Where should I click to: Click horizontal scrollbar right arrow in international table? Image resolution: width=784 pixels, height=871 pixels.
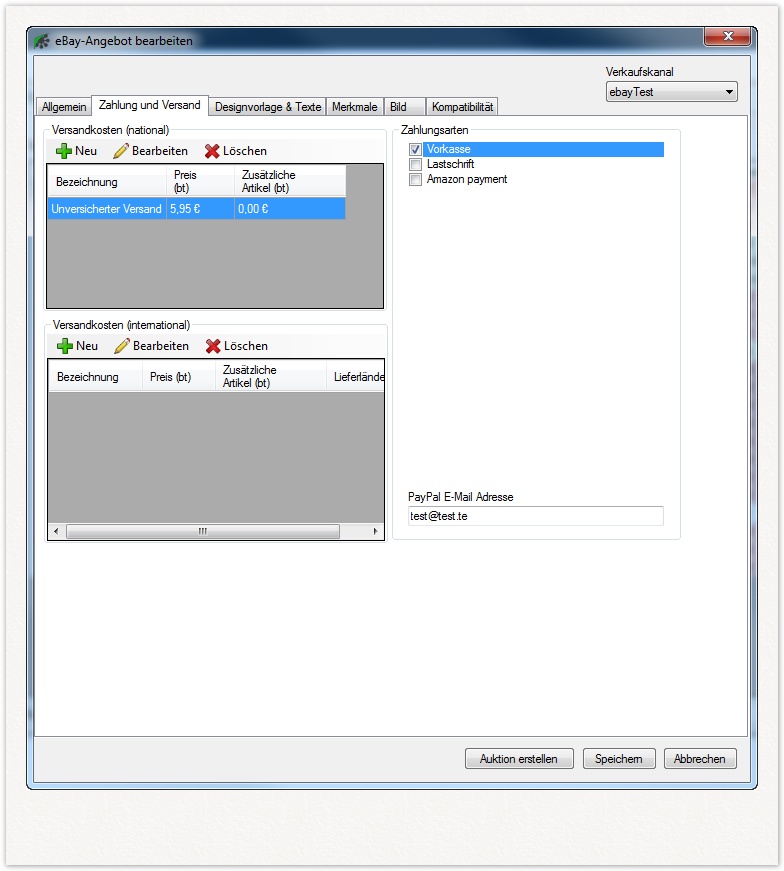coord(376,532)
